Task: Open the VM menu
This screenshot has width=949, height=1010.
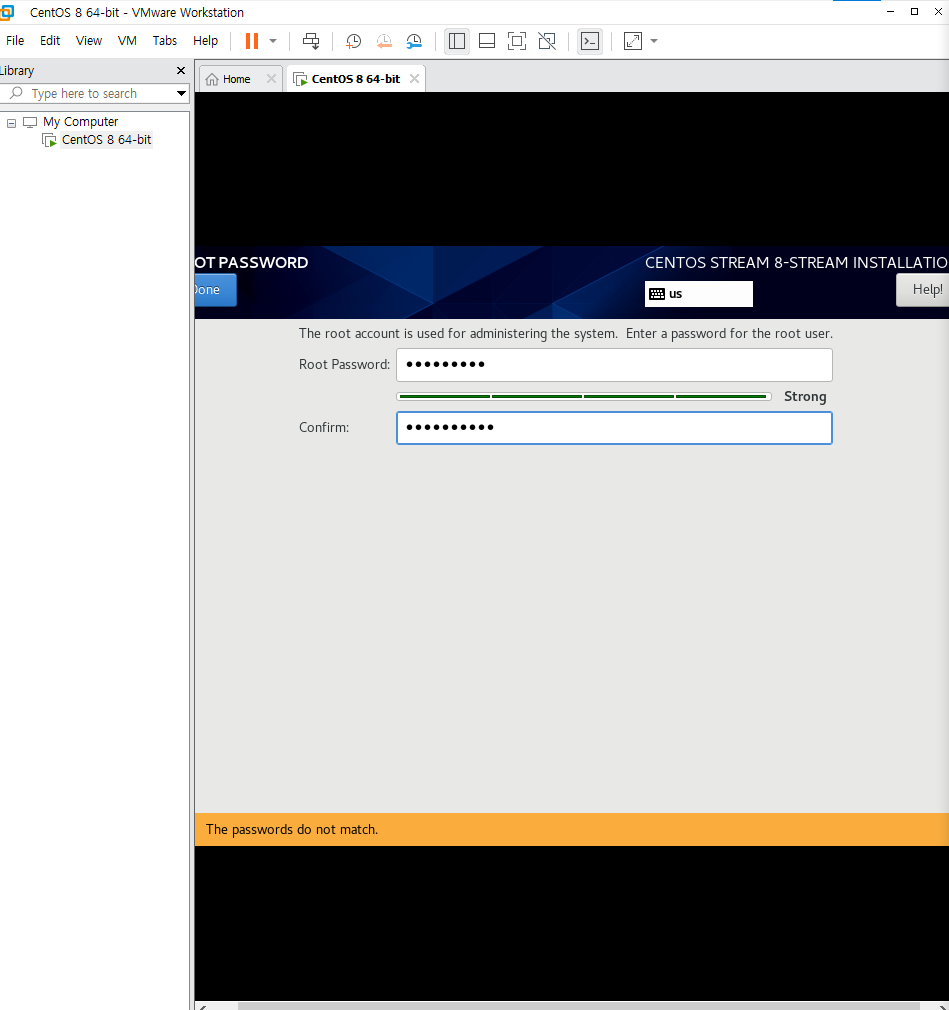Action: pyautogui.click(x=127, y=41)
